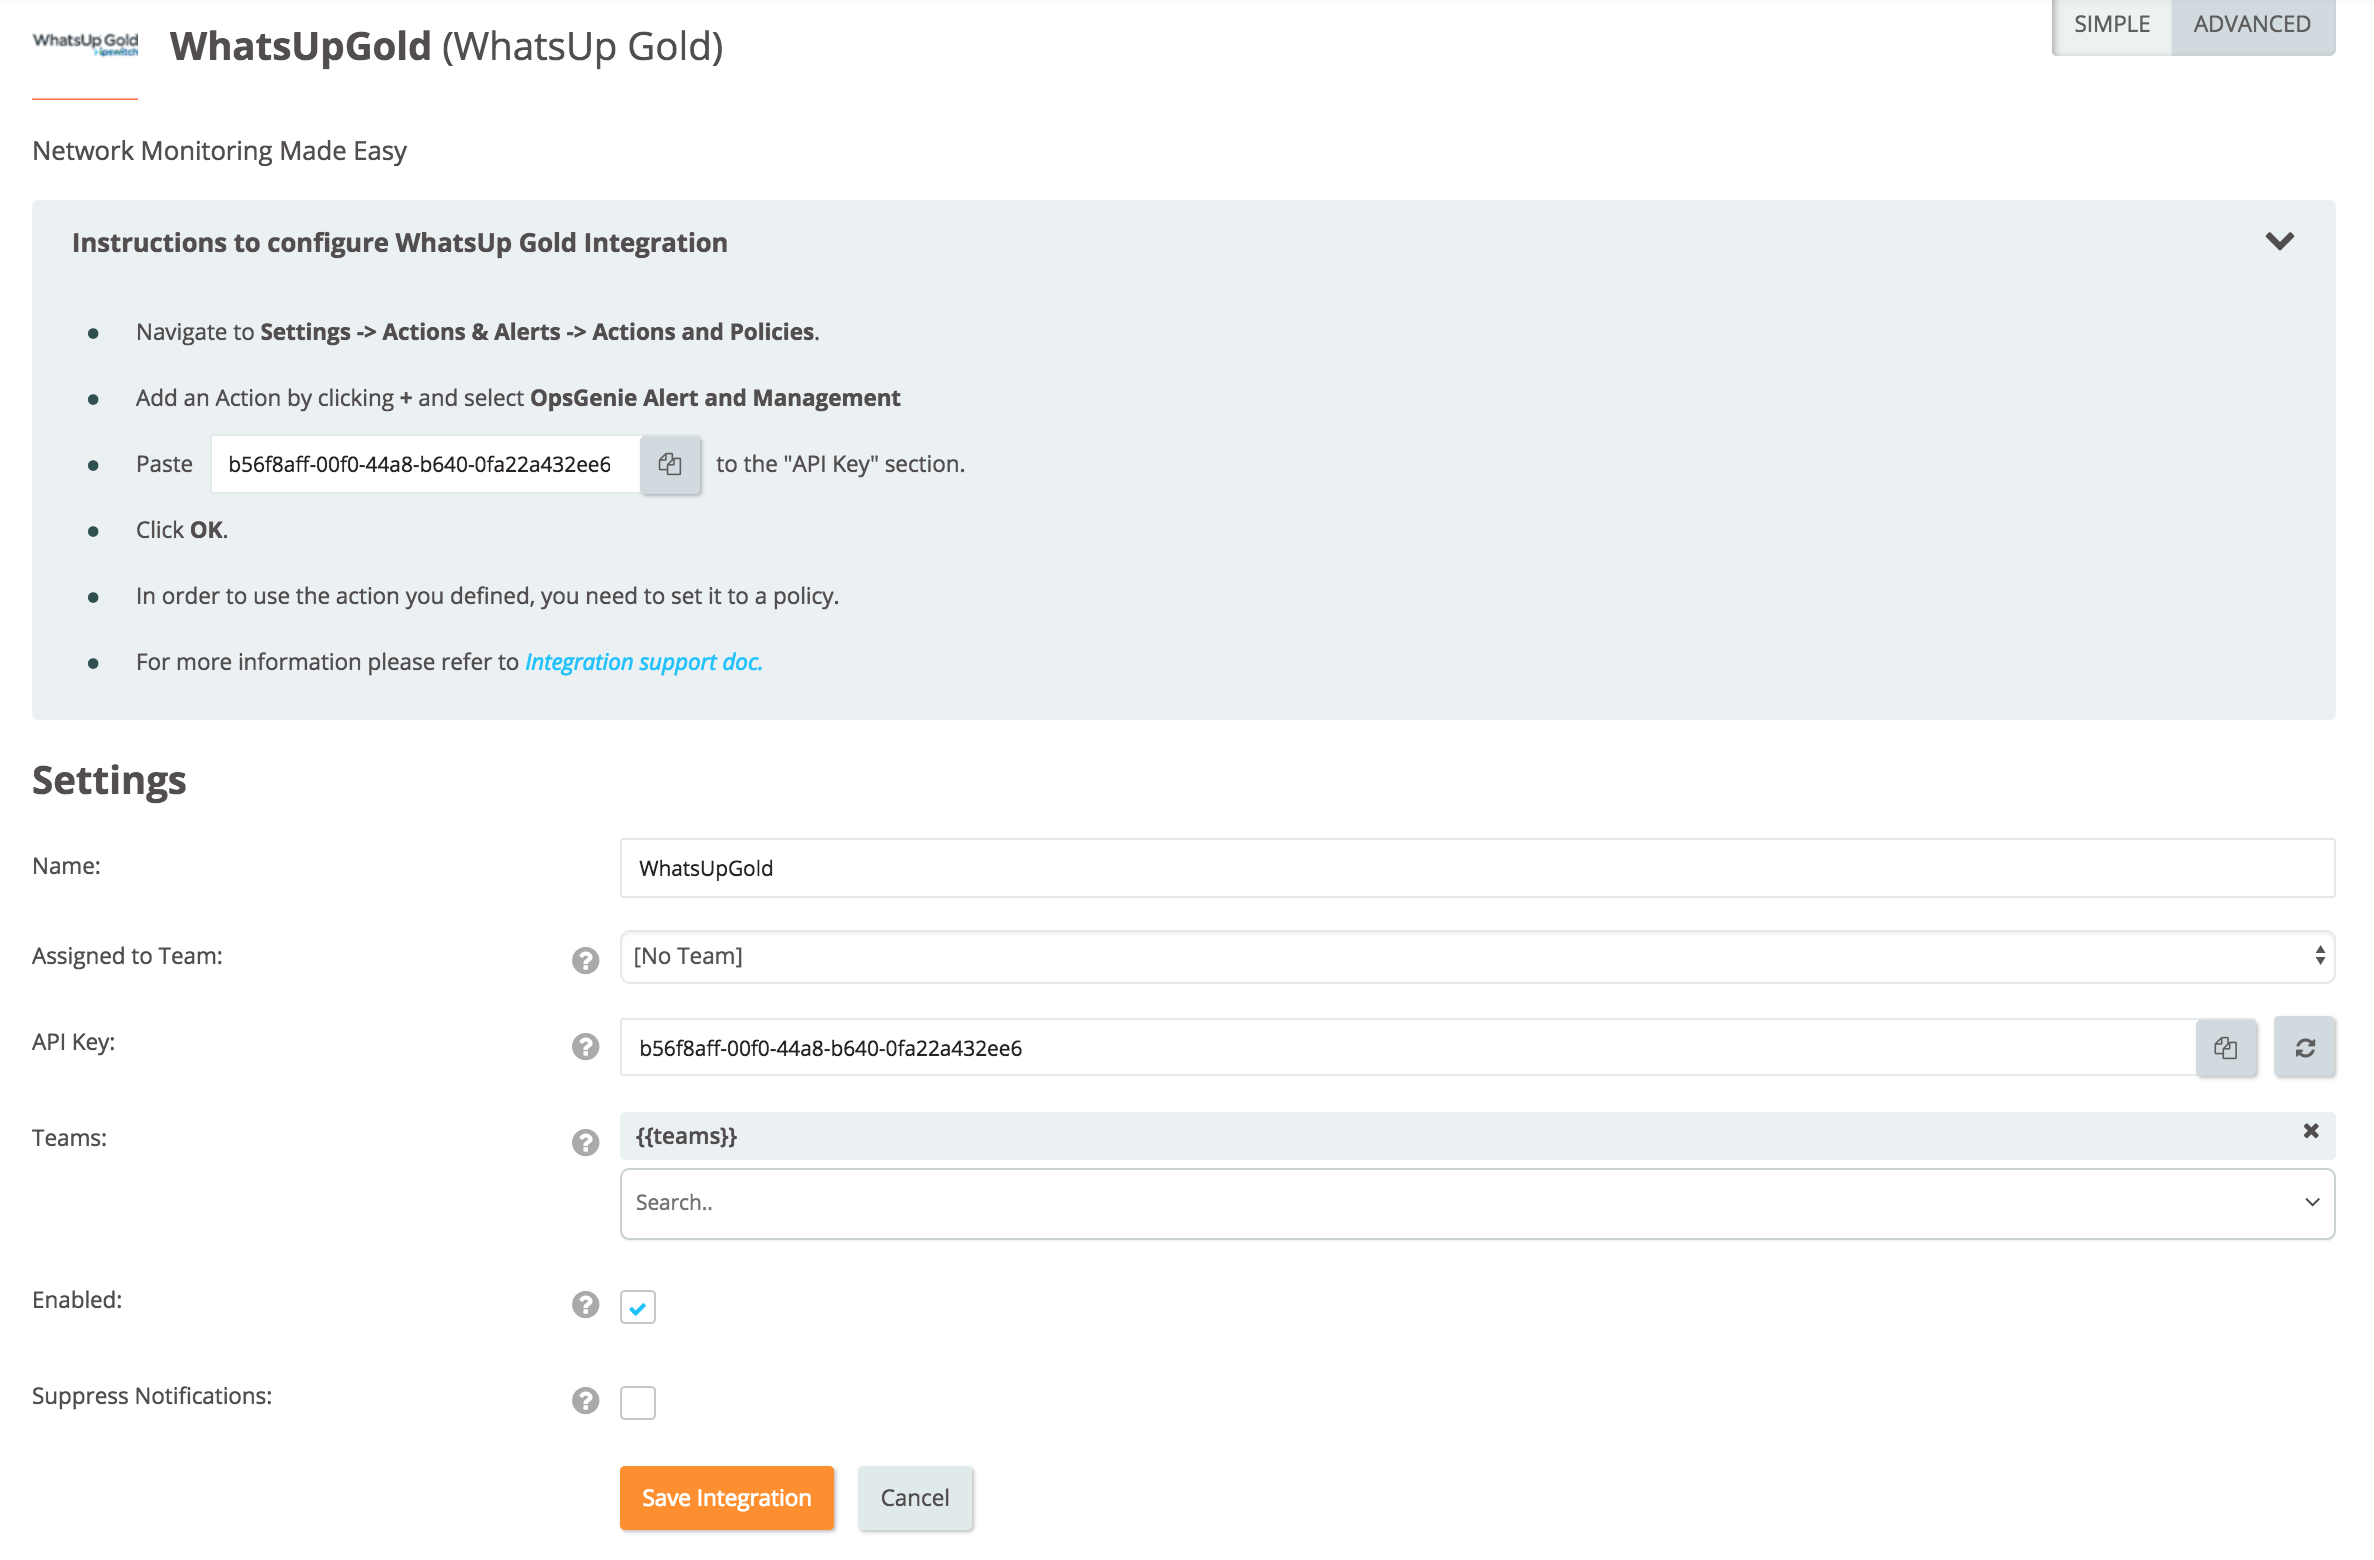Click the WhatsUp Gold logo

(x=85, y=44)
